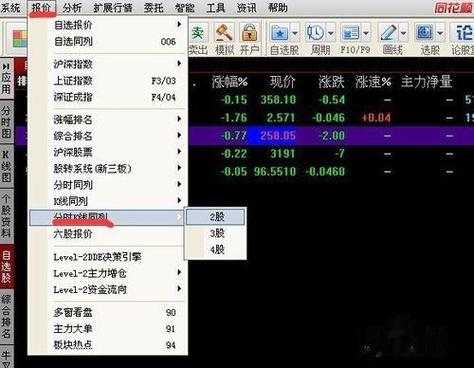Image resolution: width=474 pixels, height=368 pixels.
Task: Open the 委托 menu
Action: click(x=154, y=7)
